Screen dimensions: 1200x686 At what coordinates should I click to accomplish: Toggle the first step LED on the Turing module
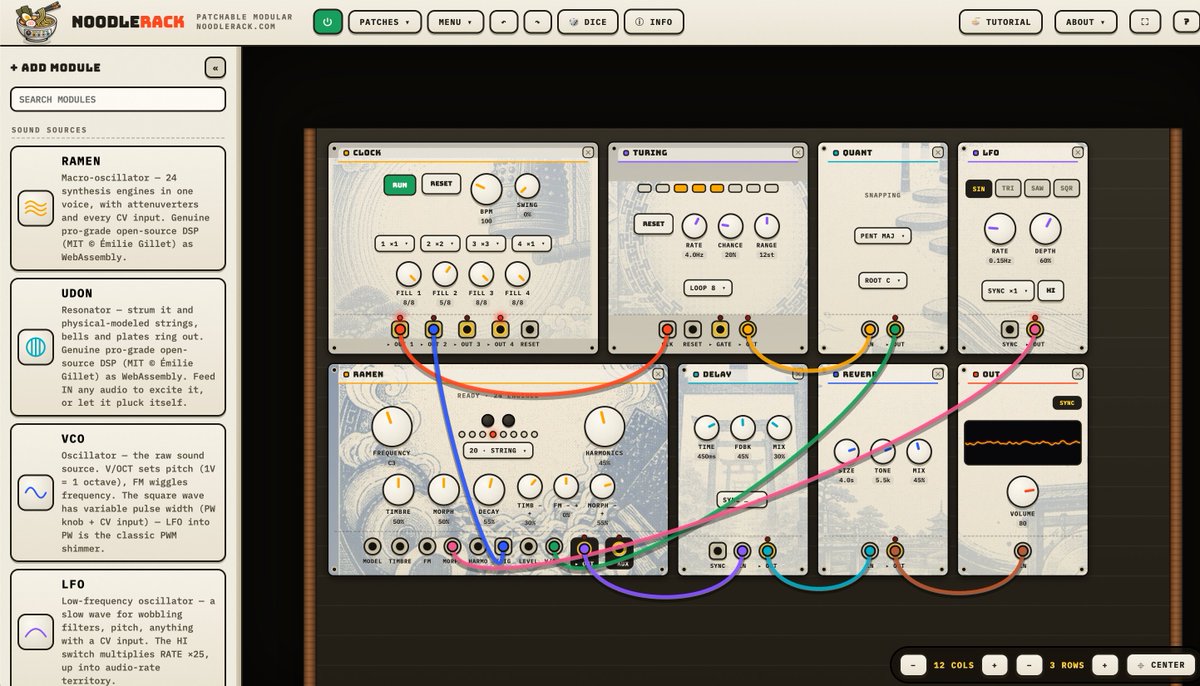pyautogui.click(x=644, y=188)
